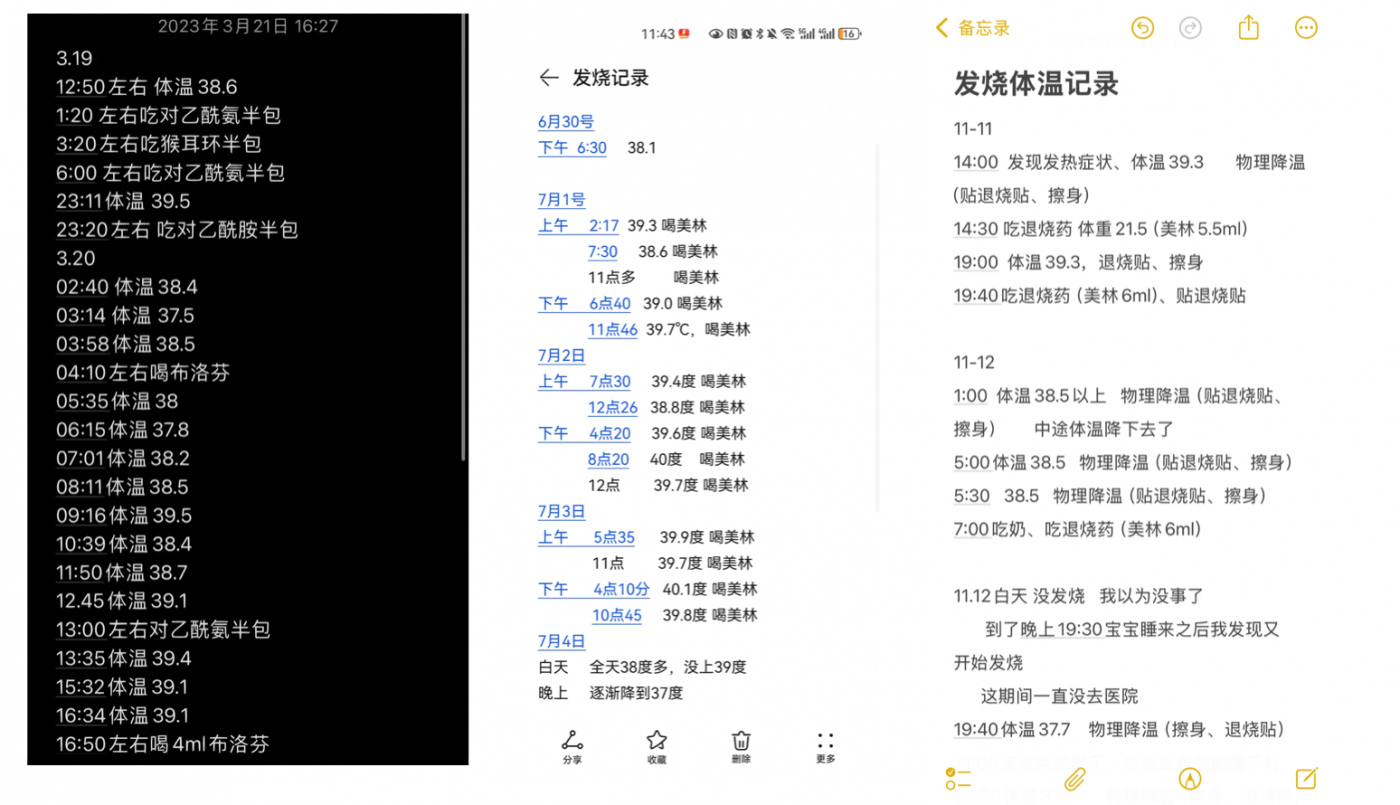Tap the 5:30 time in the 11-12 section

[972, 496]
